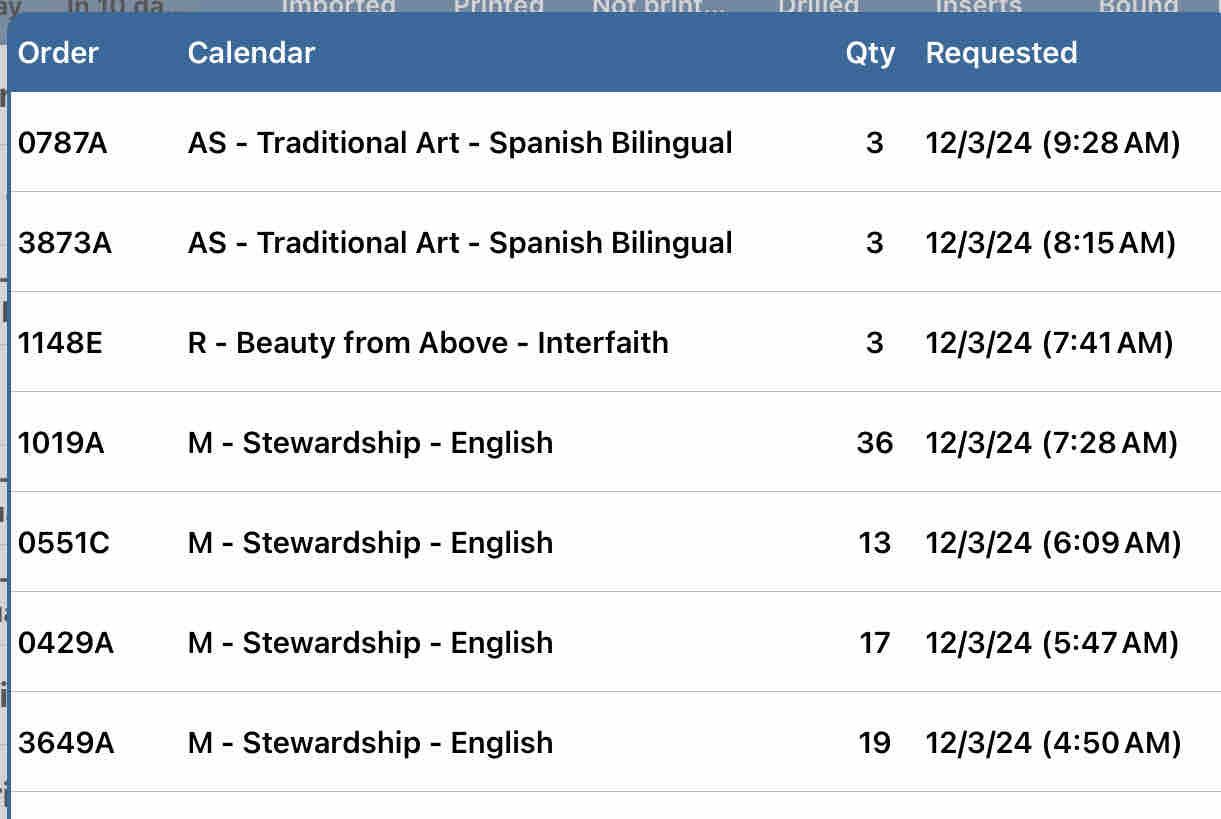This screenshot has height=819, width=1221.
Task: Click the 4:50 AM requested timestamp
Action: tap(1053, 743)
